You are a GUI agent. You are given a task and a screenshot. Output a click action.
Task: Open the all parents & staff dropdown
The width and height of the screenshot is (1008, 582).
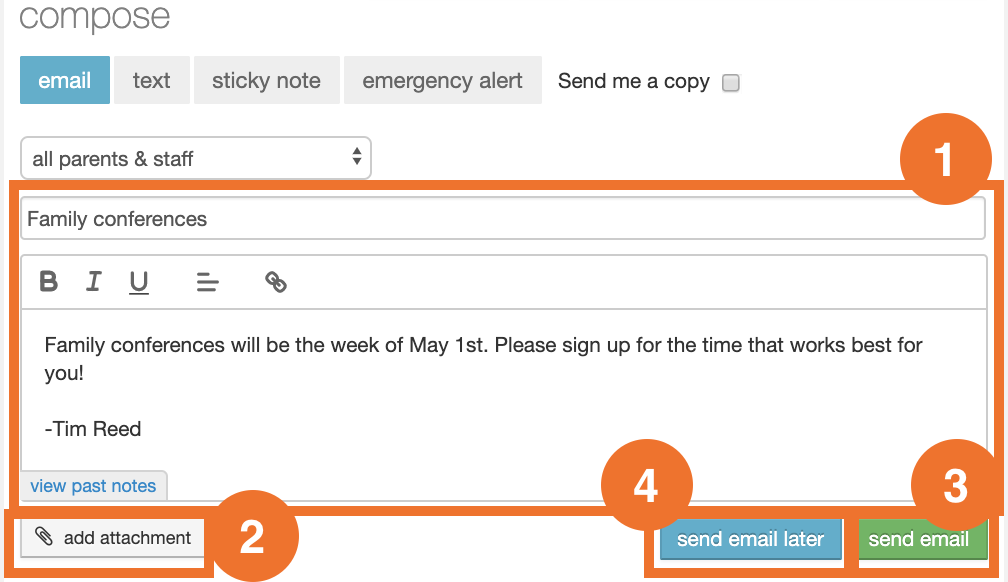click(195, 157)
